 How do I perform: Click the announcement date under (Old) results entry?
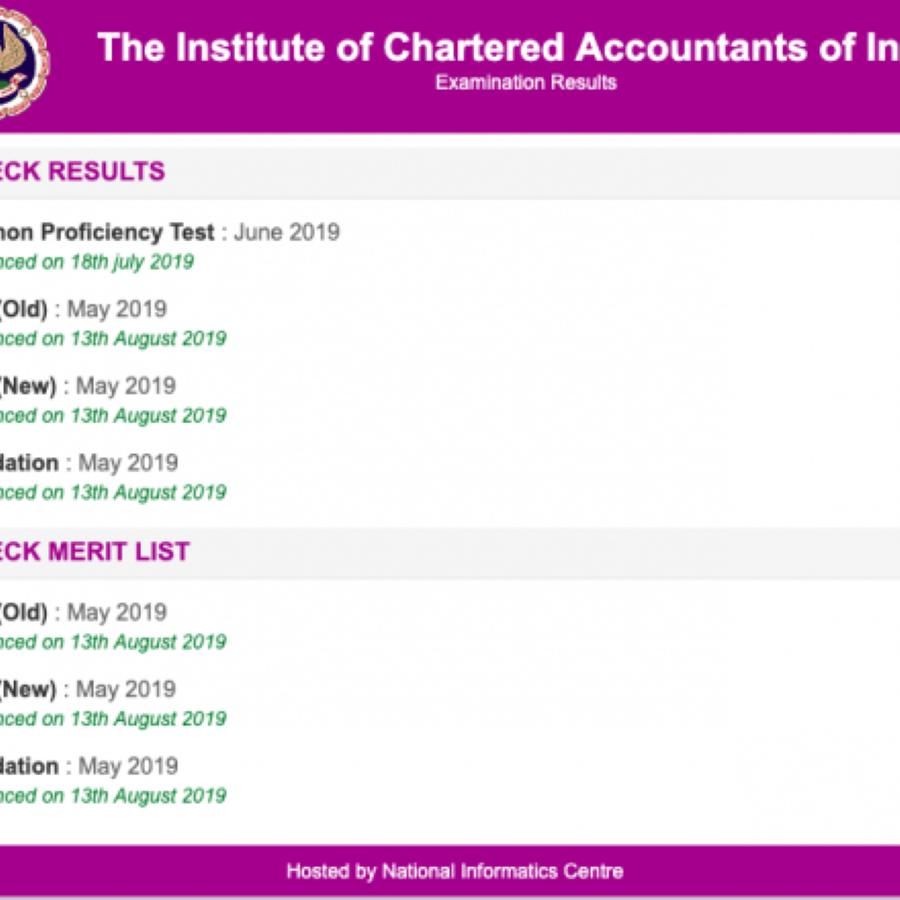tap(112, 339)
